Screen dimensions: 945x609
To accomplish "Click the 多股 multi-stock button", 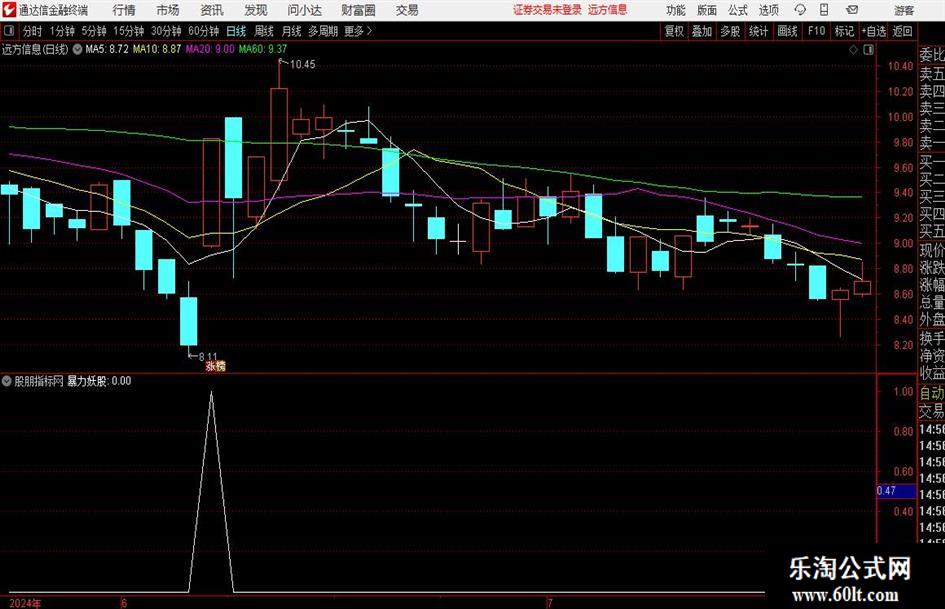I will point(730,31).
